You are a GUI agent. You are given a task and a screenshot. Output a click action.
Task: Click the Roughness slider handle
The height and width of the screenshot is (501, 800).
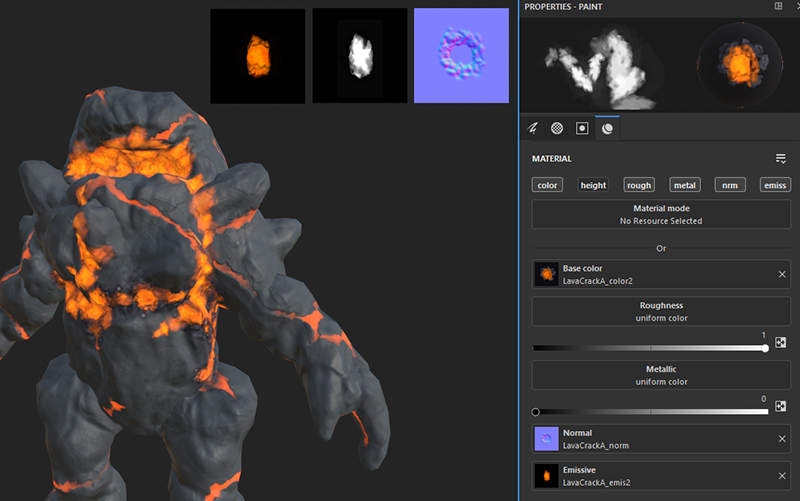pos(765,348)
